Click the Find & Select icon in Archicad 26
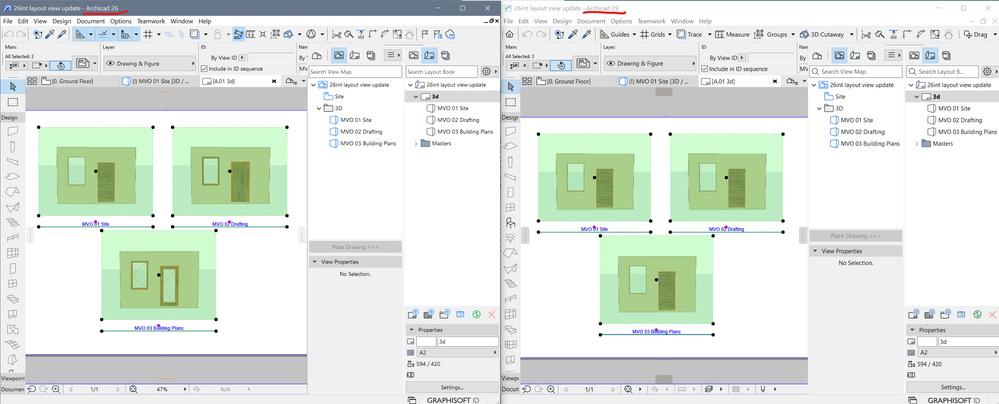The width and height of the screenshot is (999, 404). [x=38, y=34]
